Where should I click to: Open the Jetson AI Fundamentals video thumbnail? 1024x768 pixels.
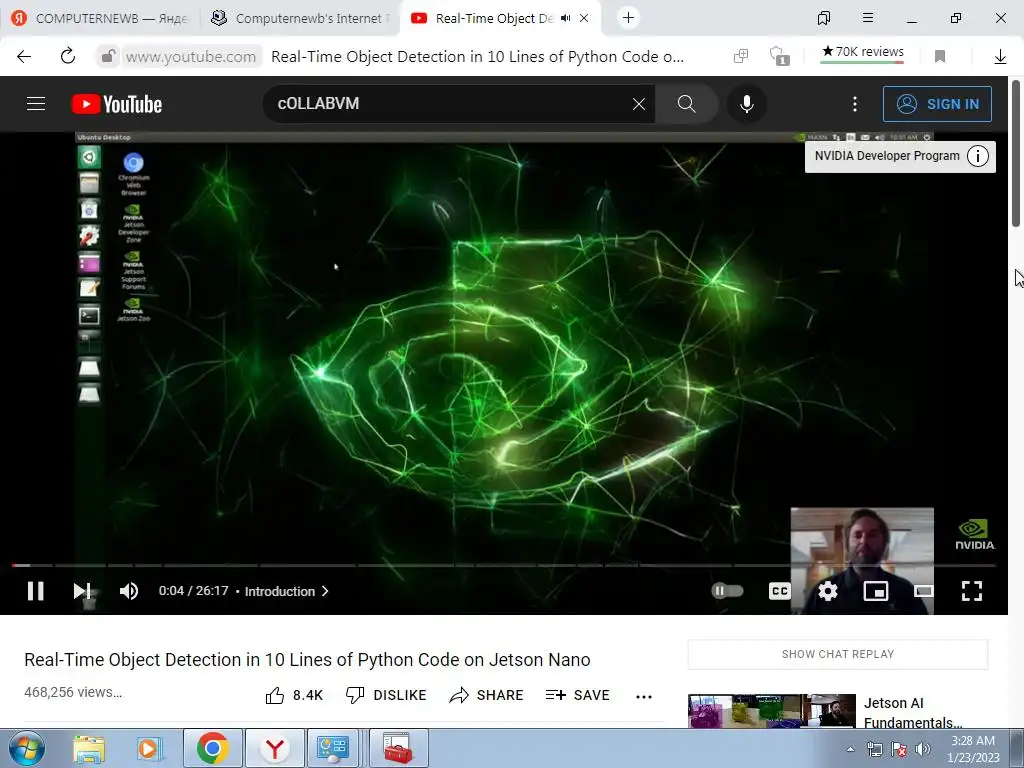tap(771, 711)
